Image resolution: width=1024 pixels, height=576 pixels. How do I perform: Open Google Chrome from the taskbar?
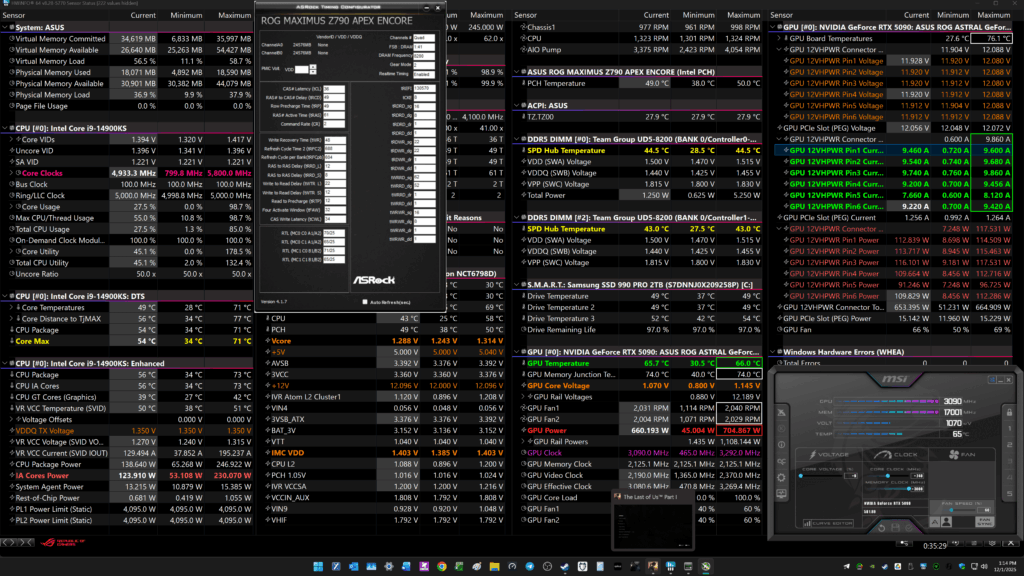click(x=441, y=566)
